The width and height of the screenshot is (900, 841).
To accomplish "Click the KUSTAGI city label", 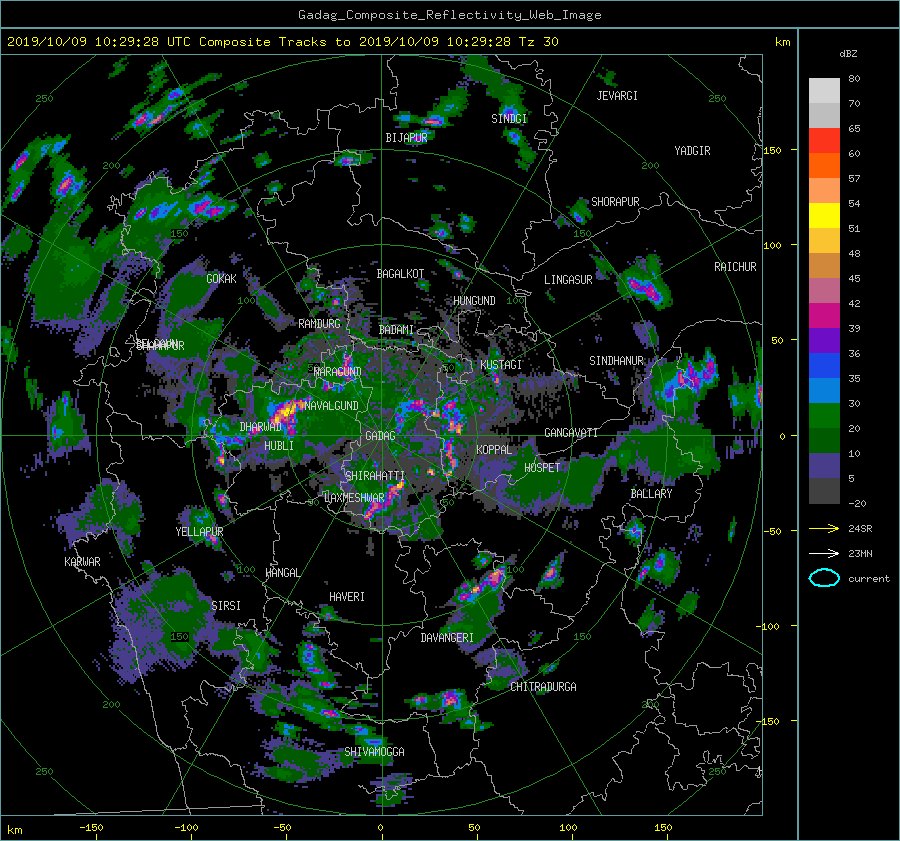I will (501, 365).
